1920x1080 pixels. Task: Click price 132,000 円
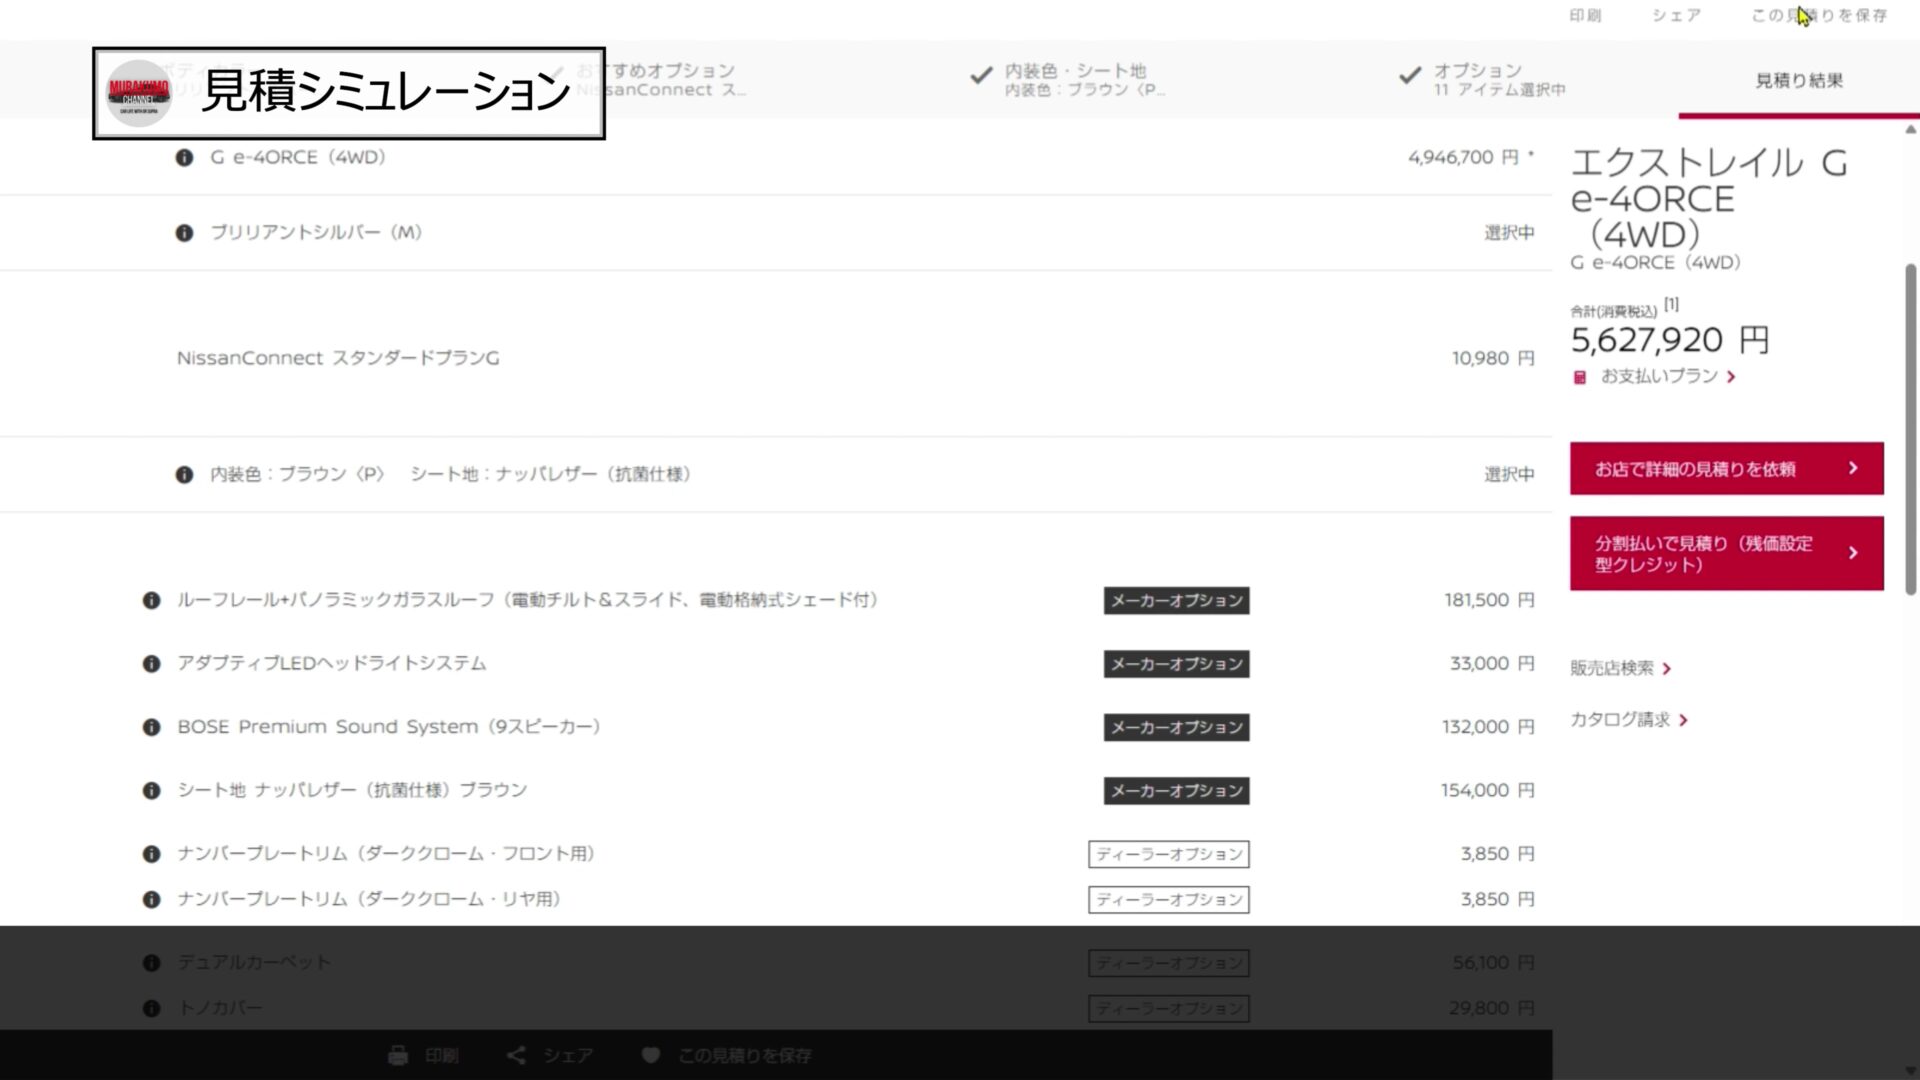1488,727
